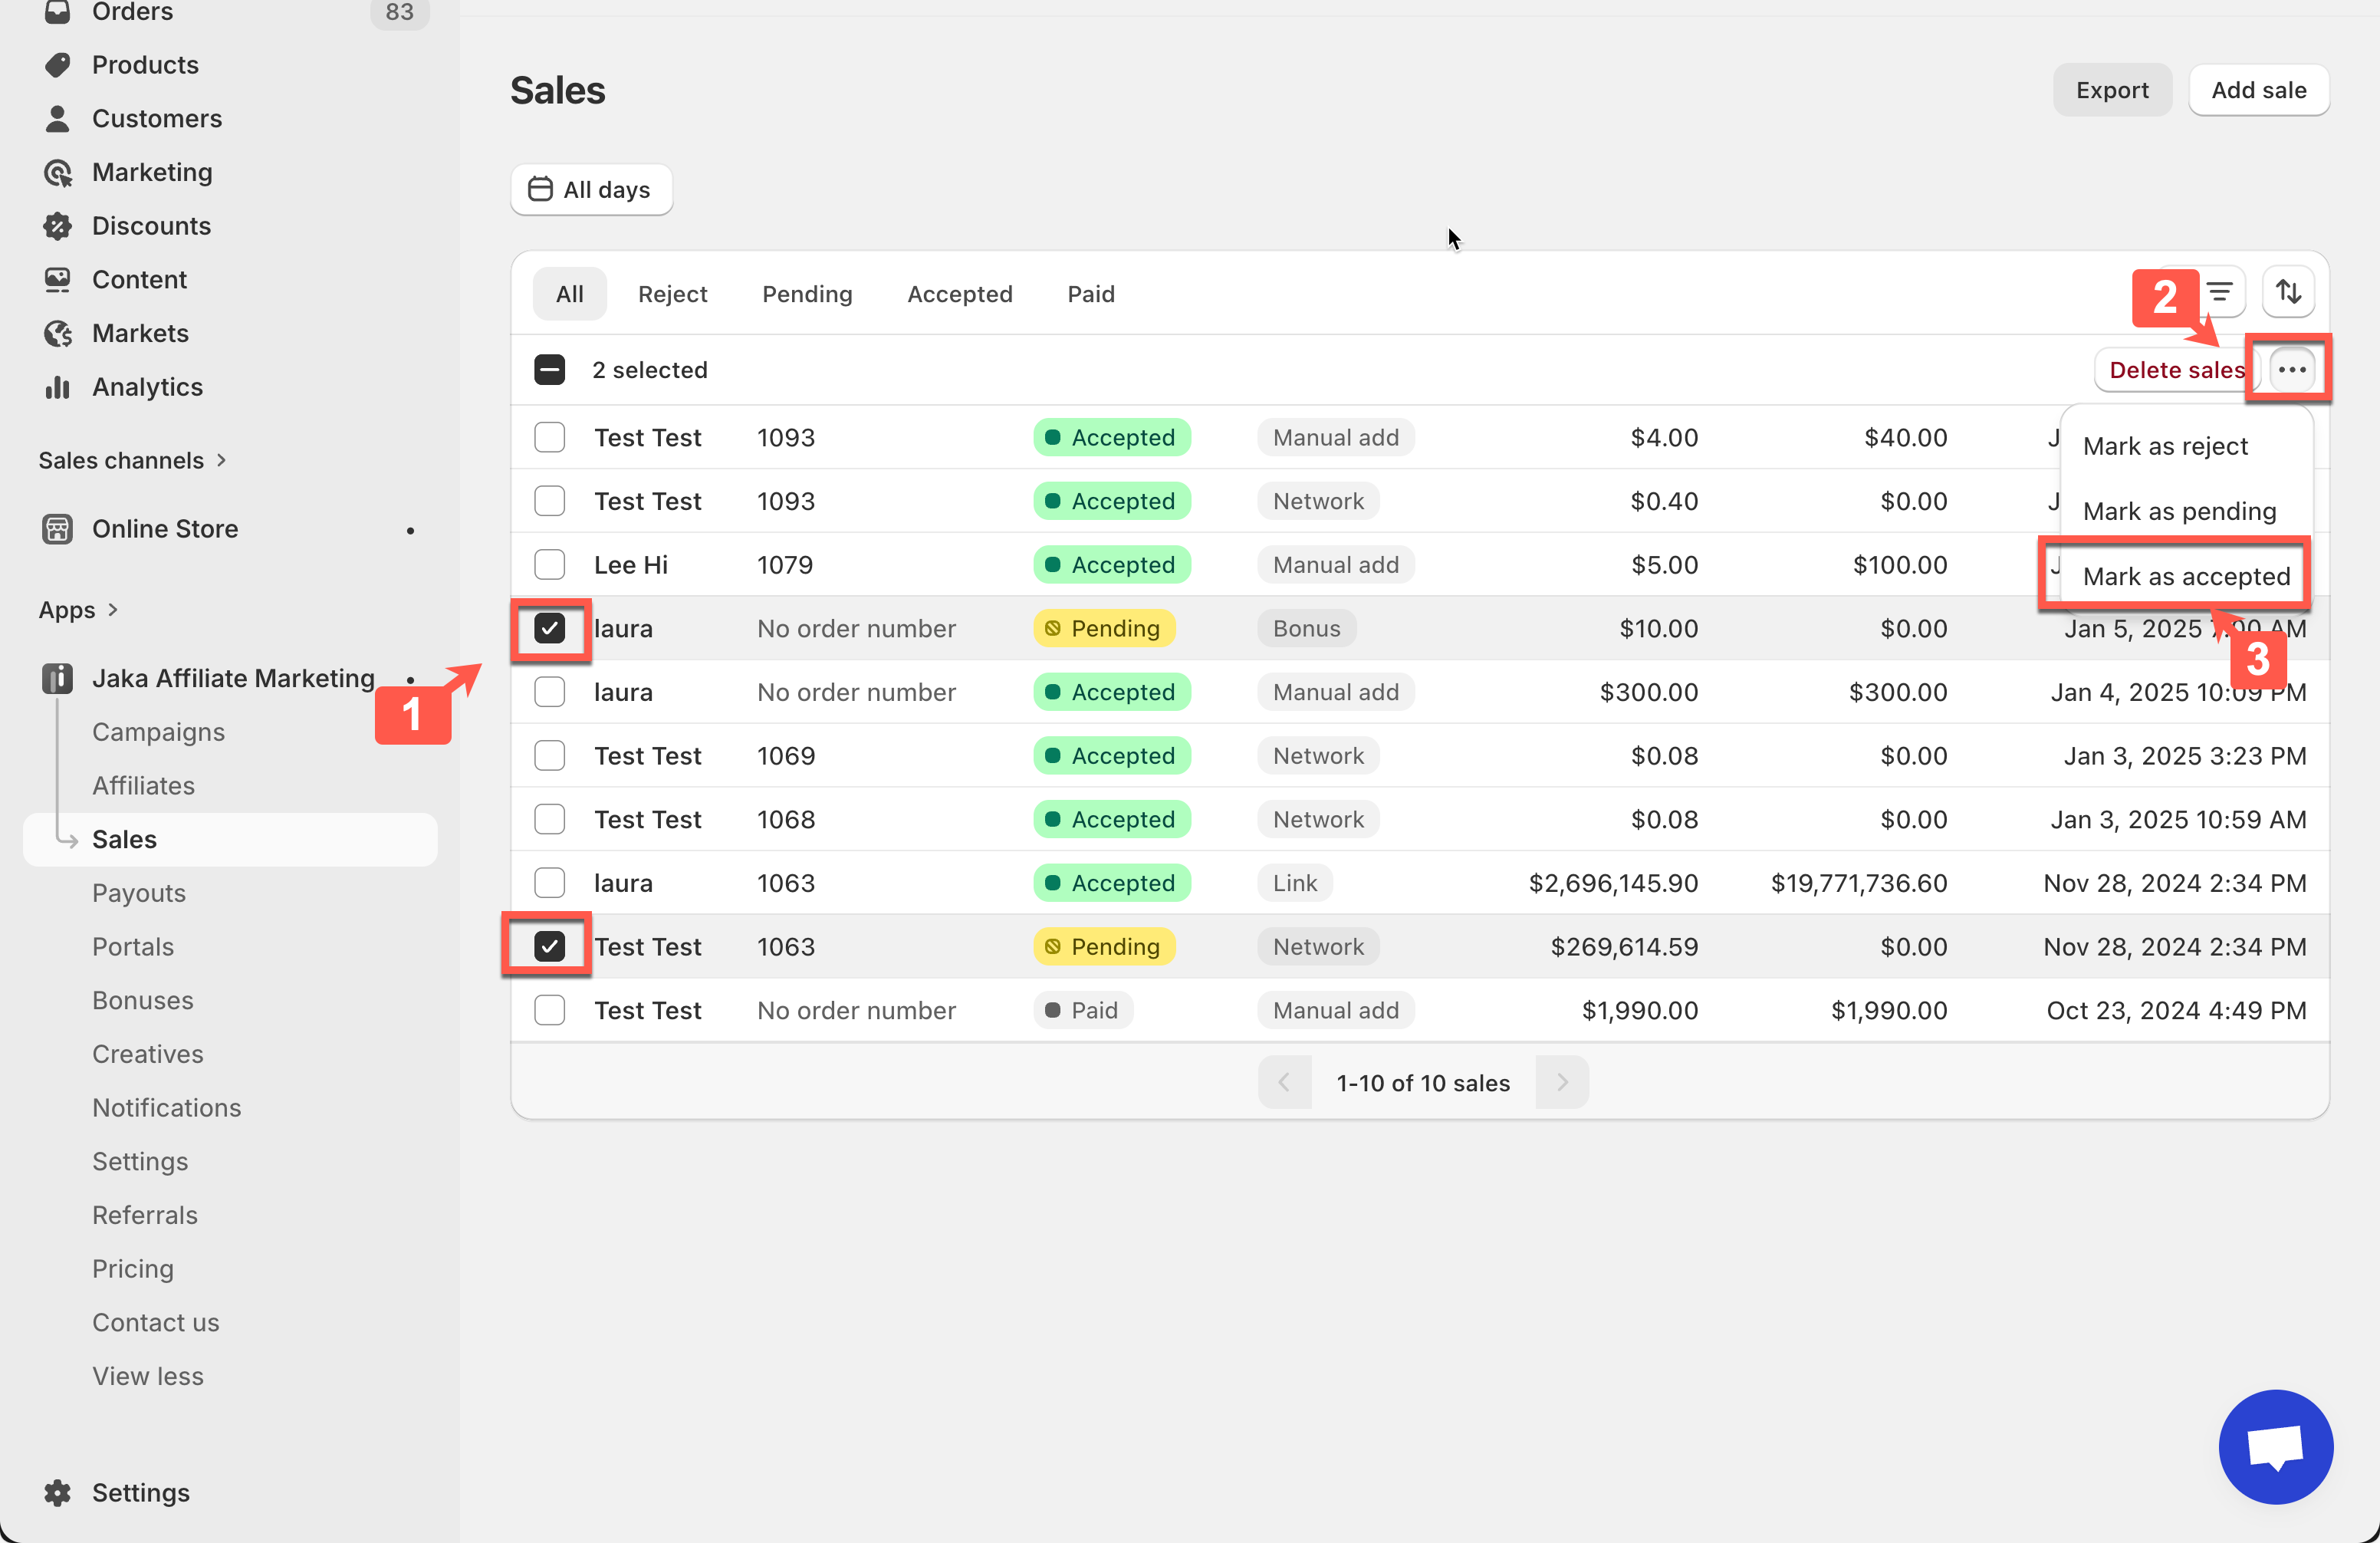Click the Analytics bar chart icon

[x=58, y=387]
